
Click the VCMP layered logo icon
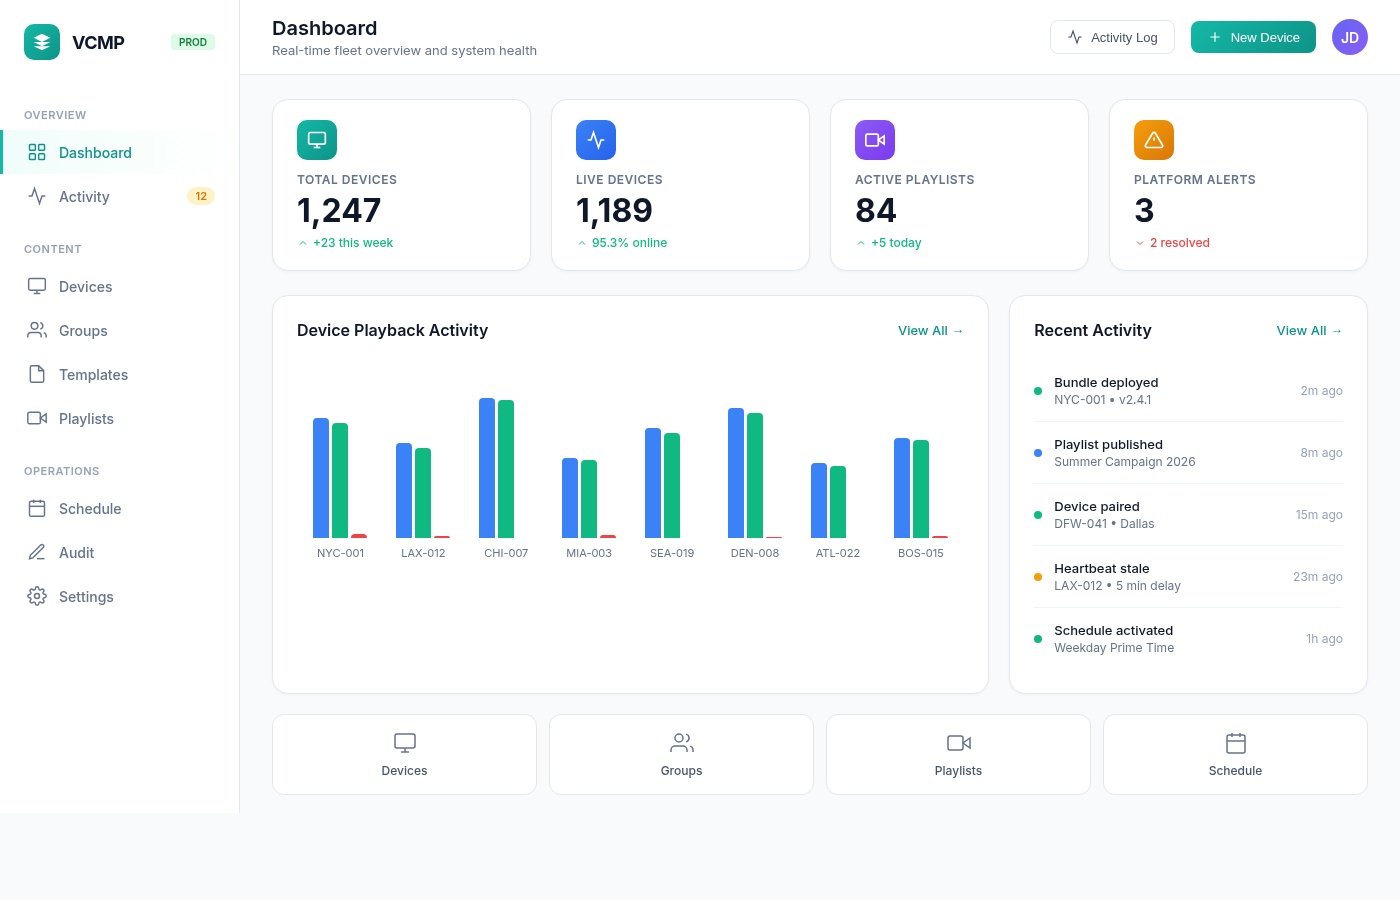pyautogui.click(x=42, y=42)
